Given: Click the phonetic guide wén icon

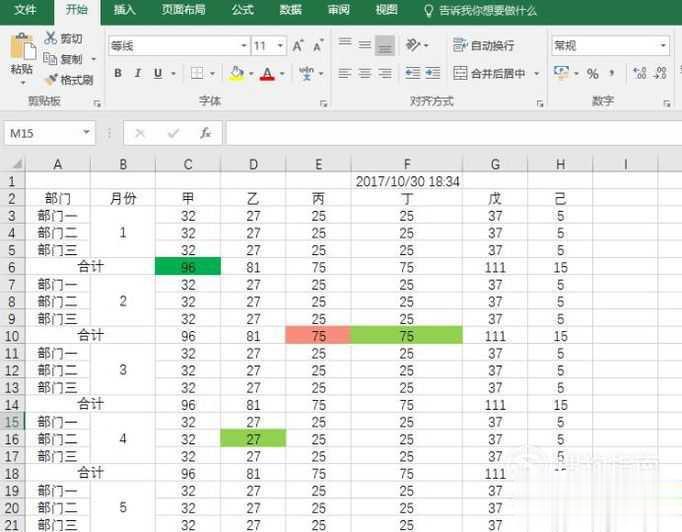Looking at the screenshot, I should click(307, 73).
